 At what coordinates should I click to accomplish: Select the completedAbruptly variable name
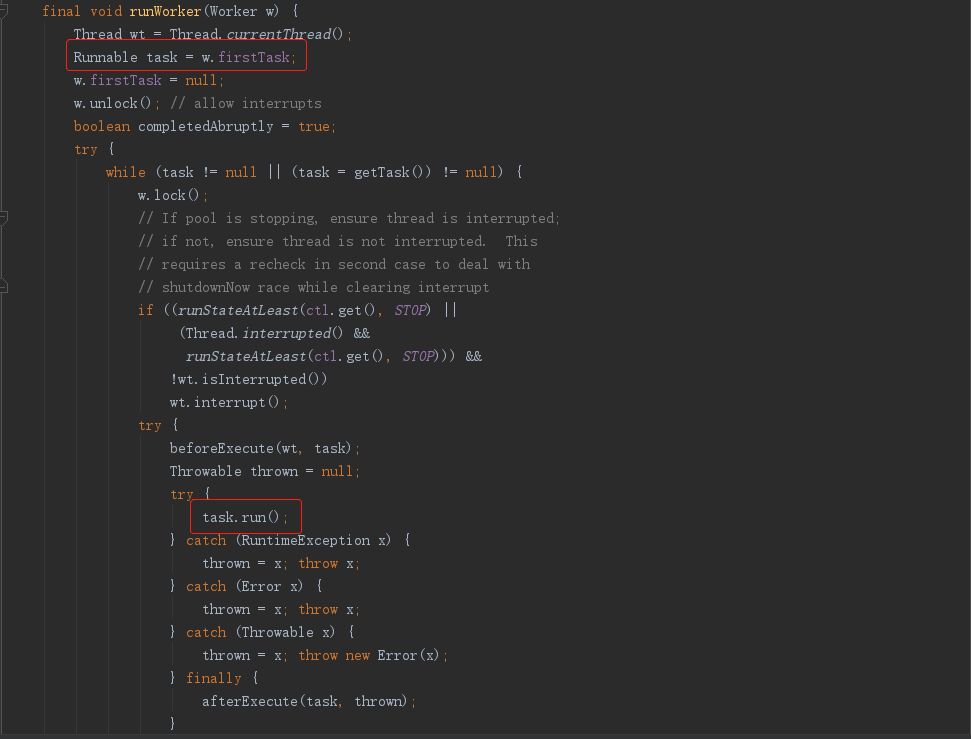tap(206, 126)
